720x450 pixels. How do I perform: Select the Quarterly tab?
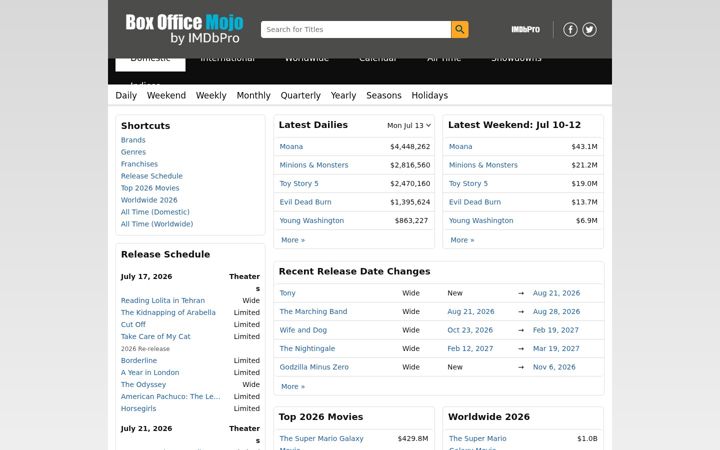pyautogui.click(x=300, y=96)
